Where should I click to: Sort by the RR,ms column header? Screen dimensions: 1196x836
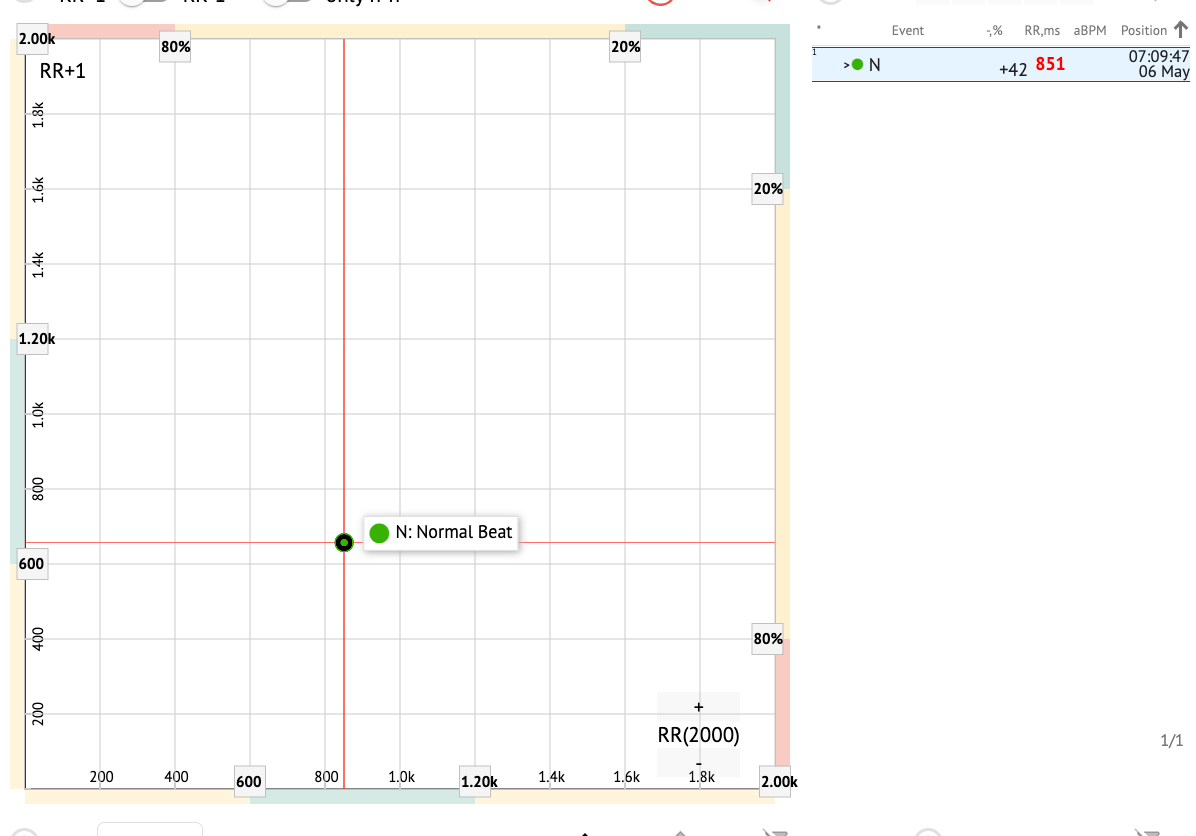click(1041, 31)
